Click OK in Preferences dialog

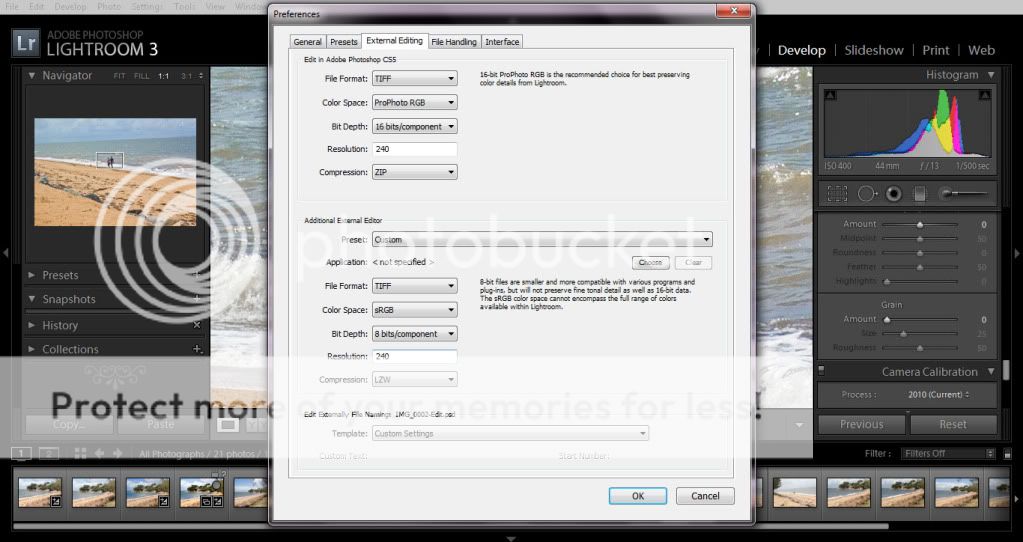(x=638, y=496)
